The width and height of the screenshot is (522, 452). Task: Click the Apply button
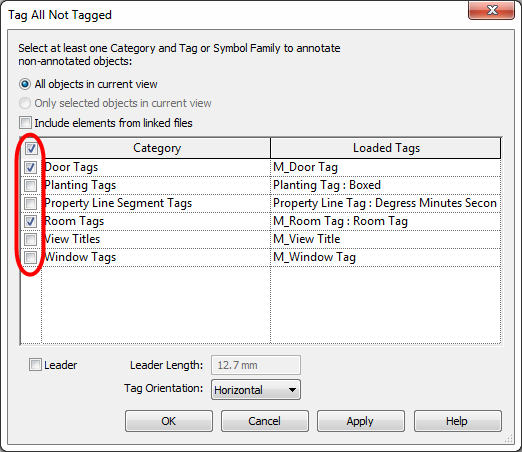click(x=361, y=421)
